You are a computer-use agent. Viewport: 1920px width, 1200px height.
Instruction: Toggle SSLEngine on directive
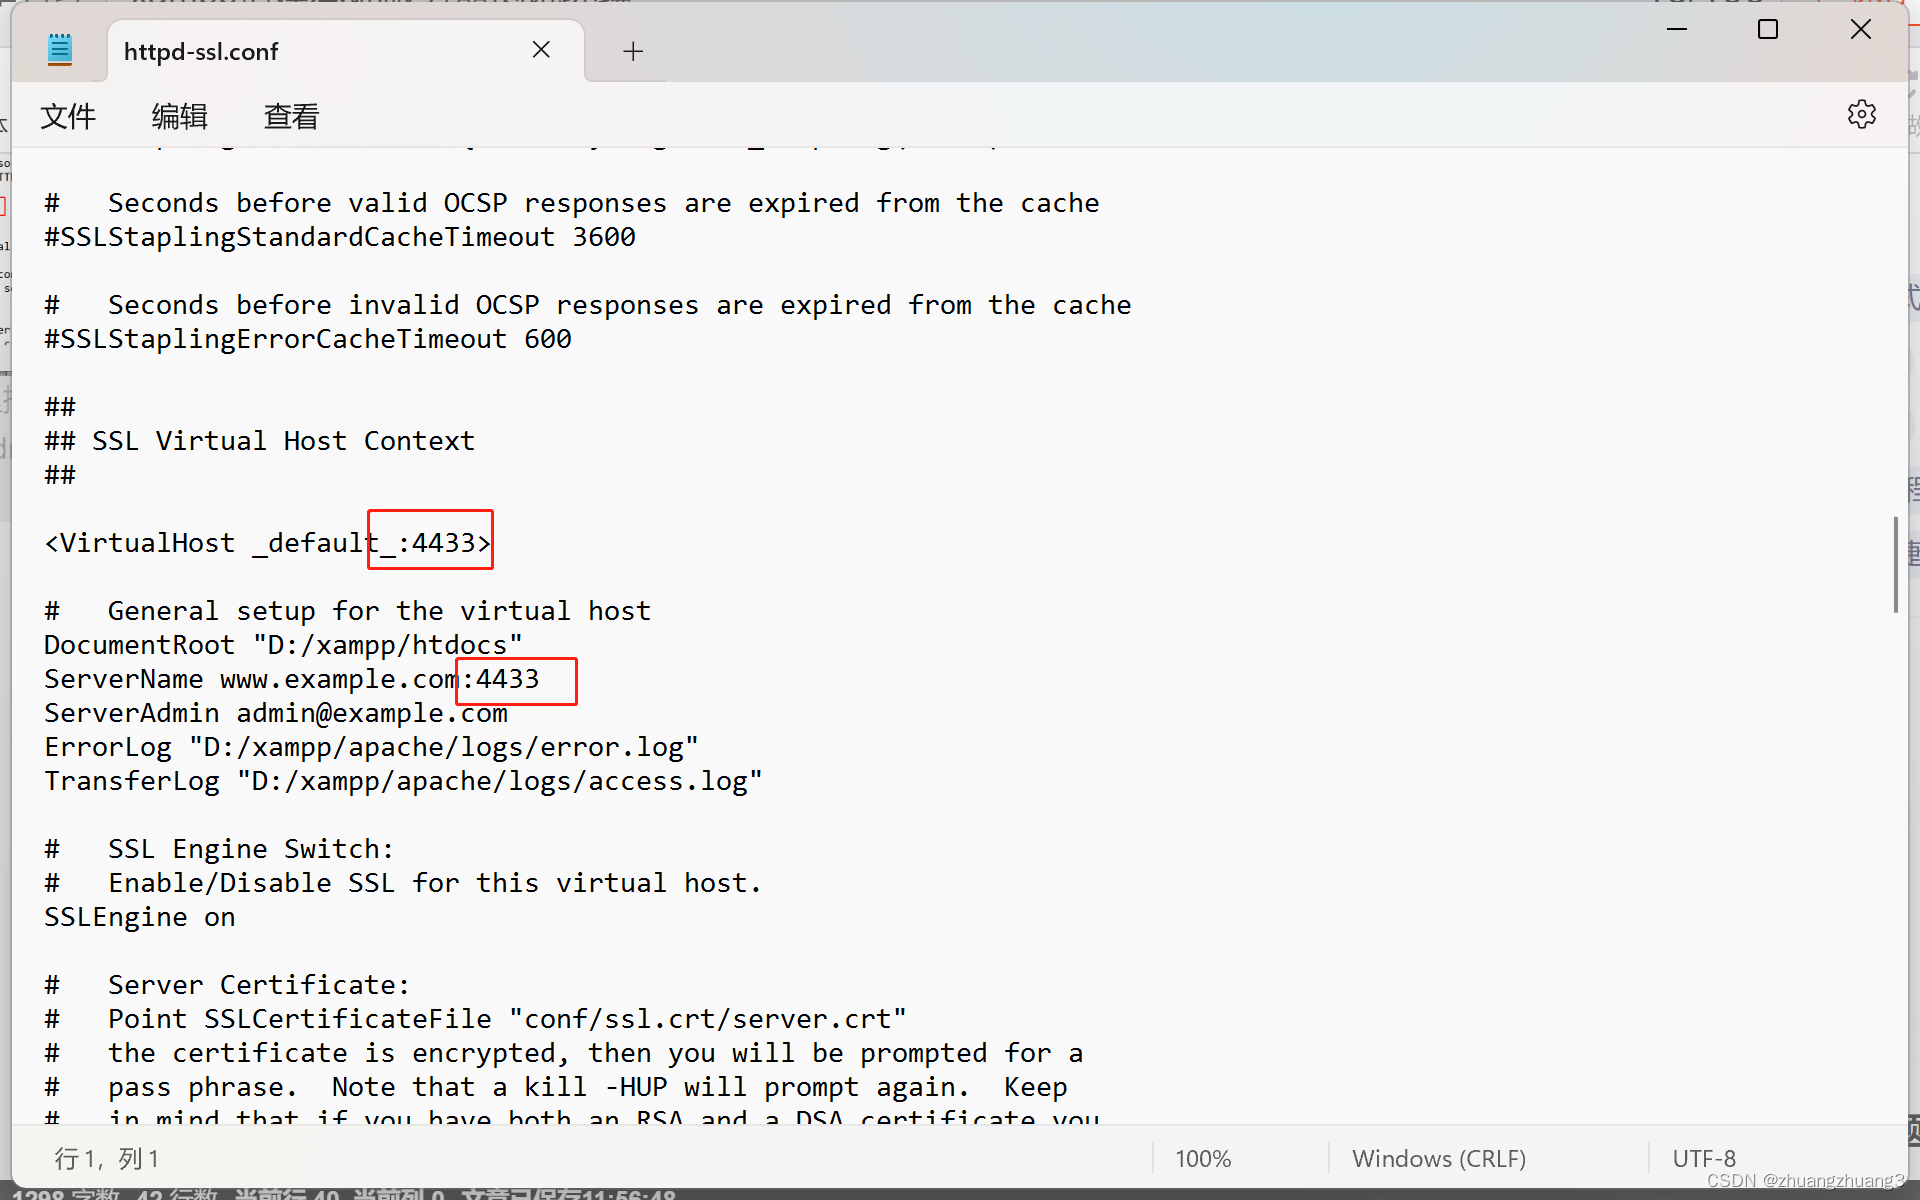click(140, 915)
